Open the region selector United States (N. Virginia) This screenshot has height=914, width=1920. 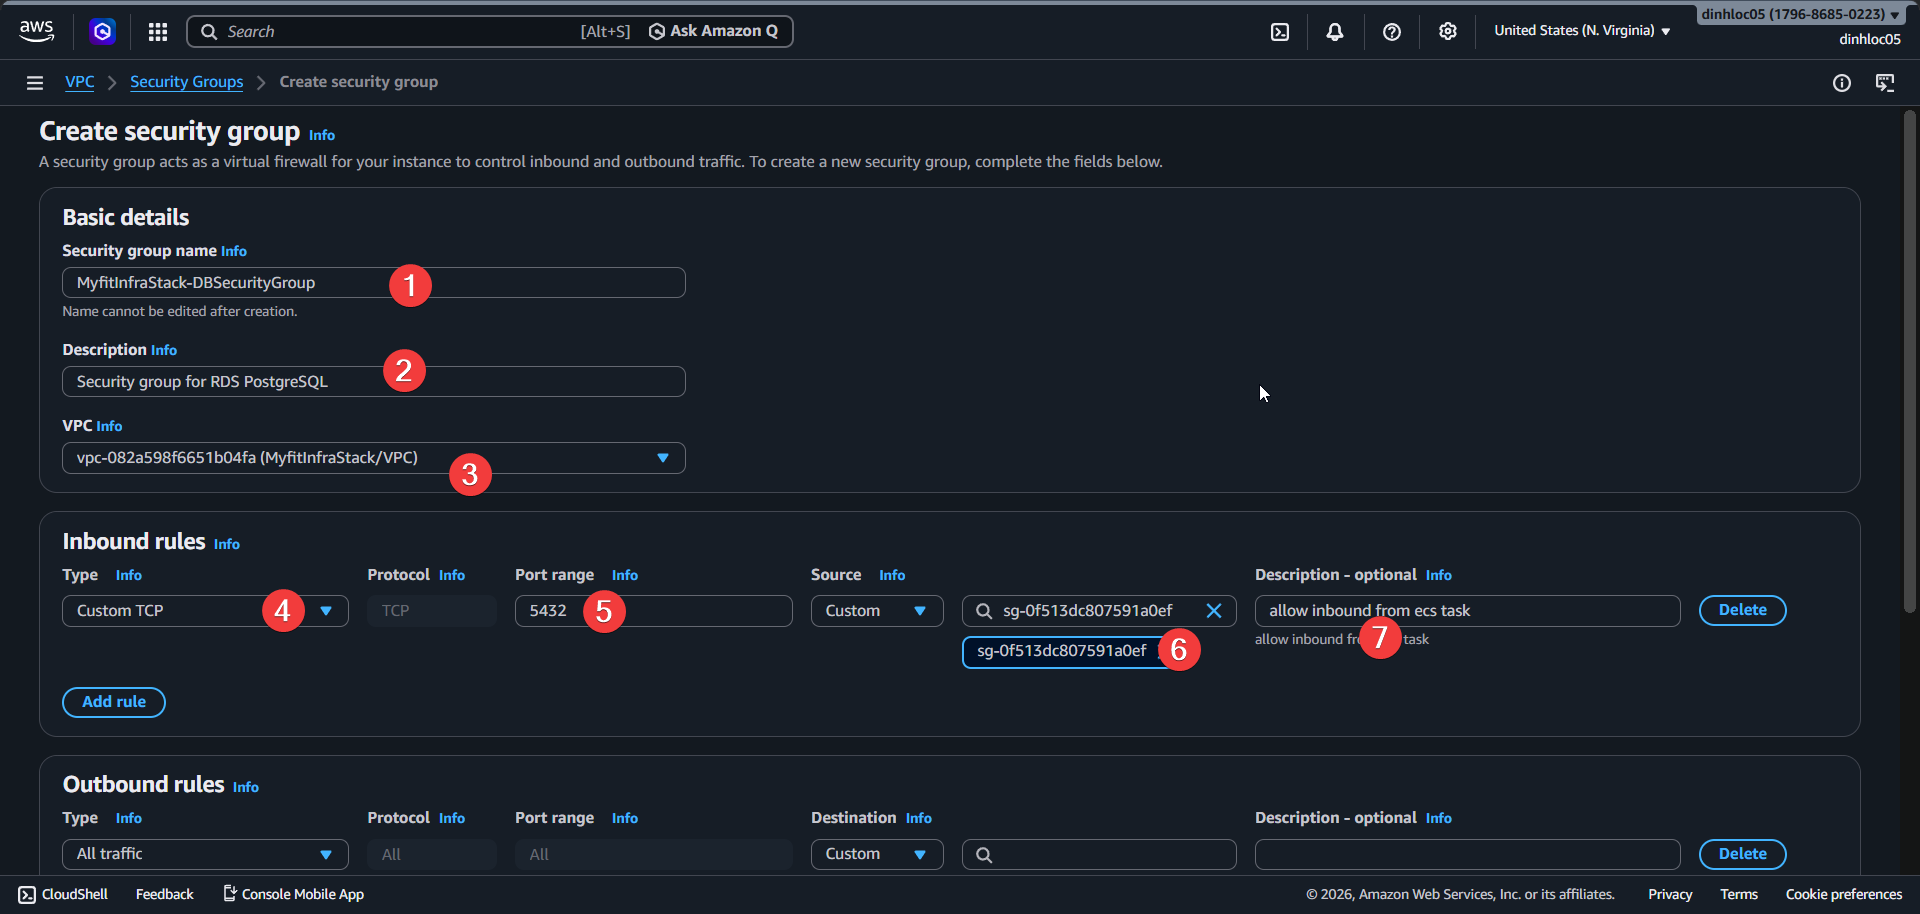pos(1581,31)
